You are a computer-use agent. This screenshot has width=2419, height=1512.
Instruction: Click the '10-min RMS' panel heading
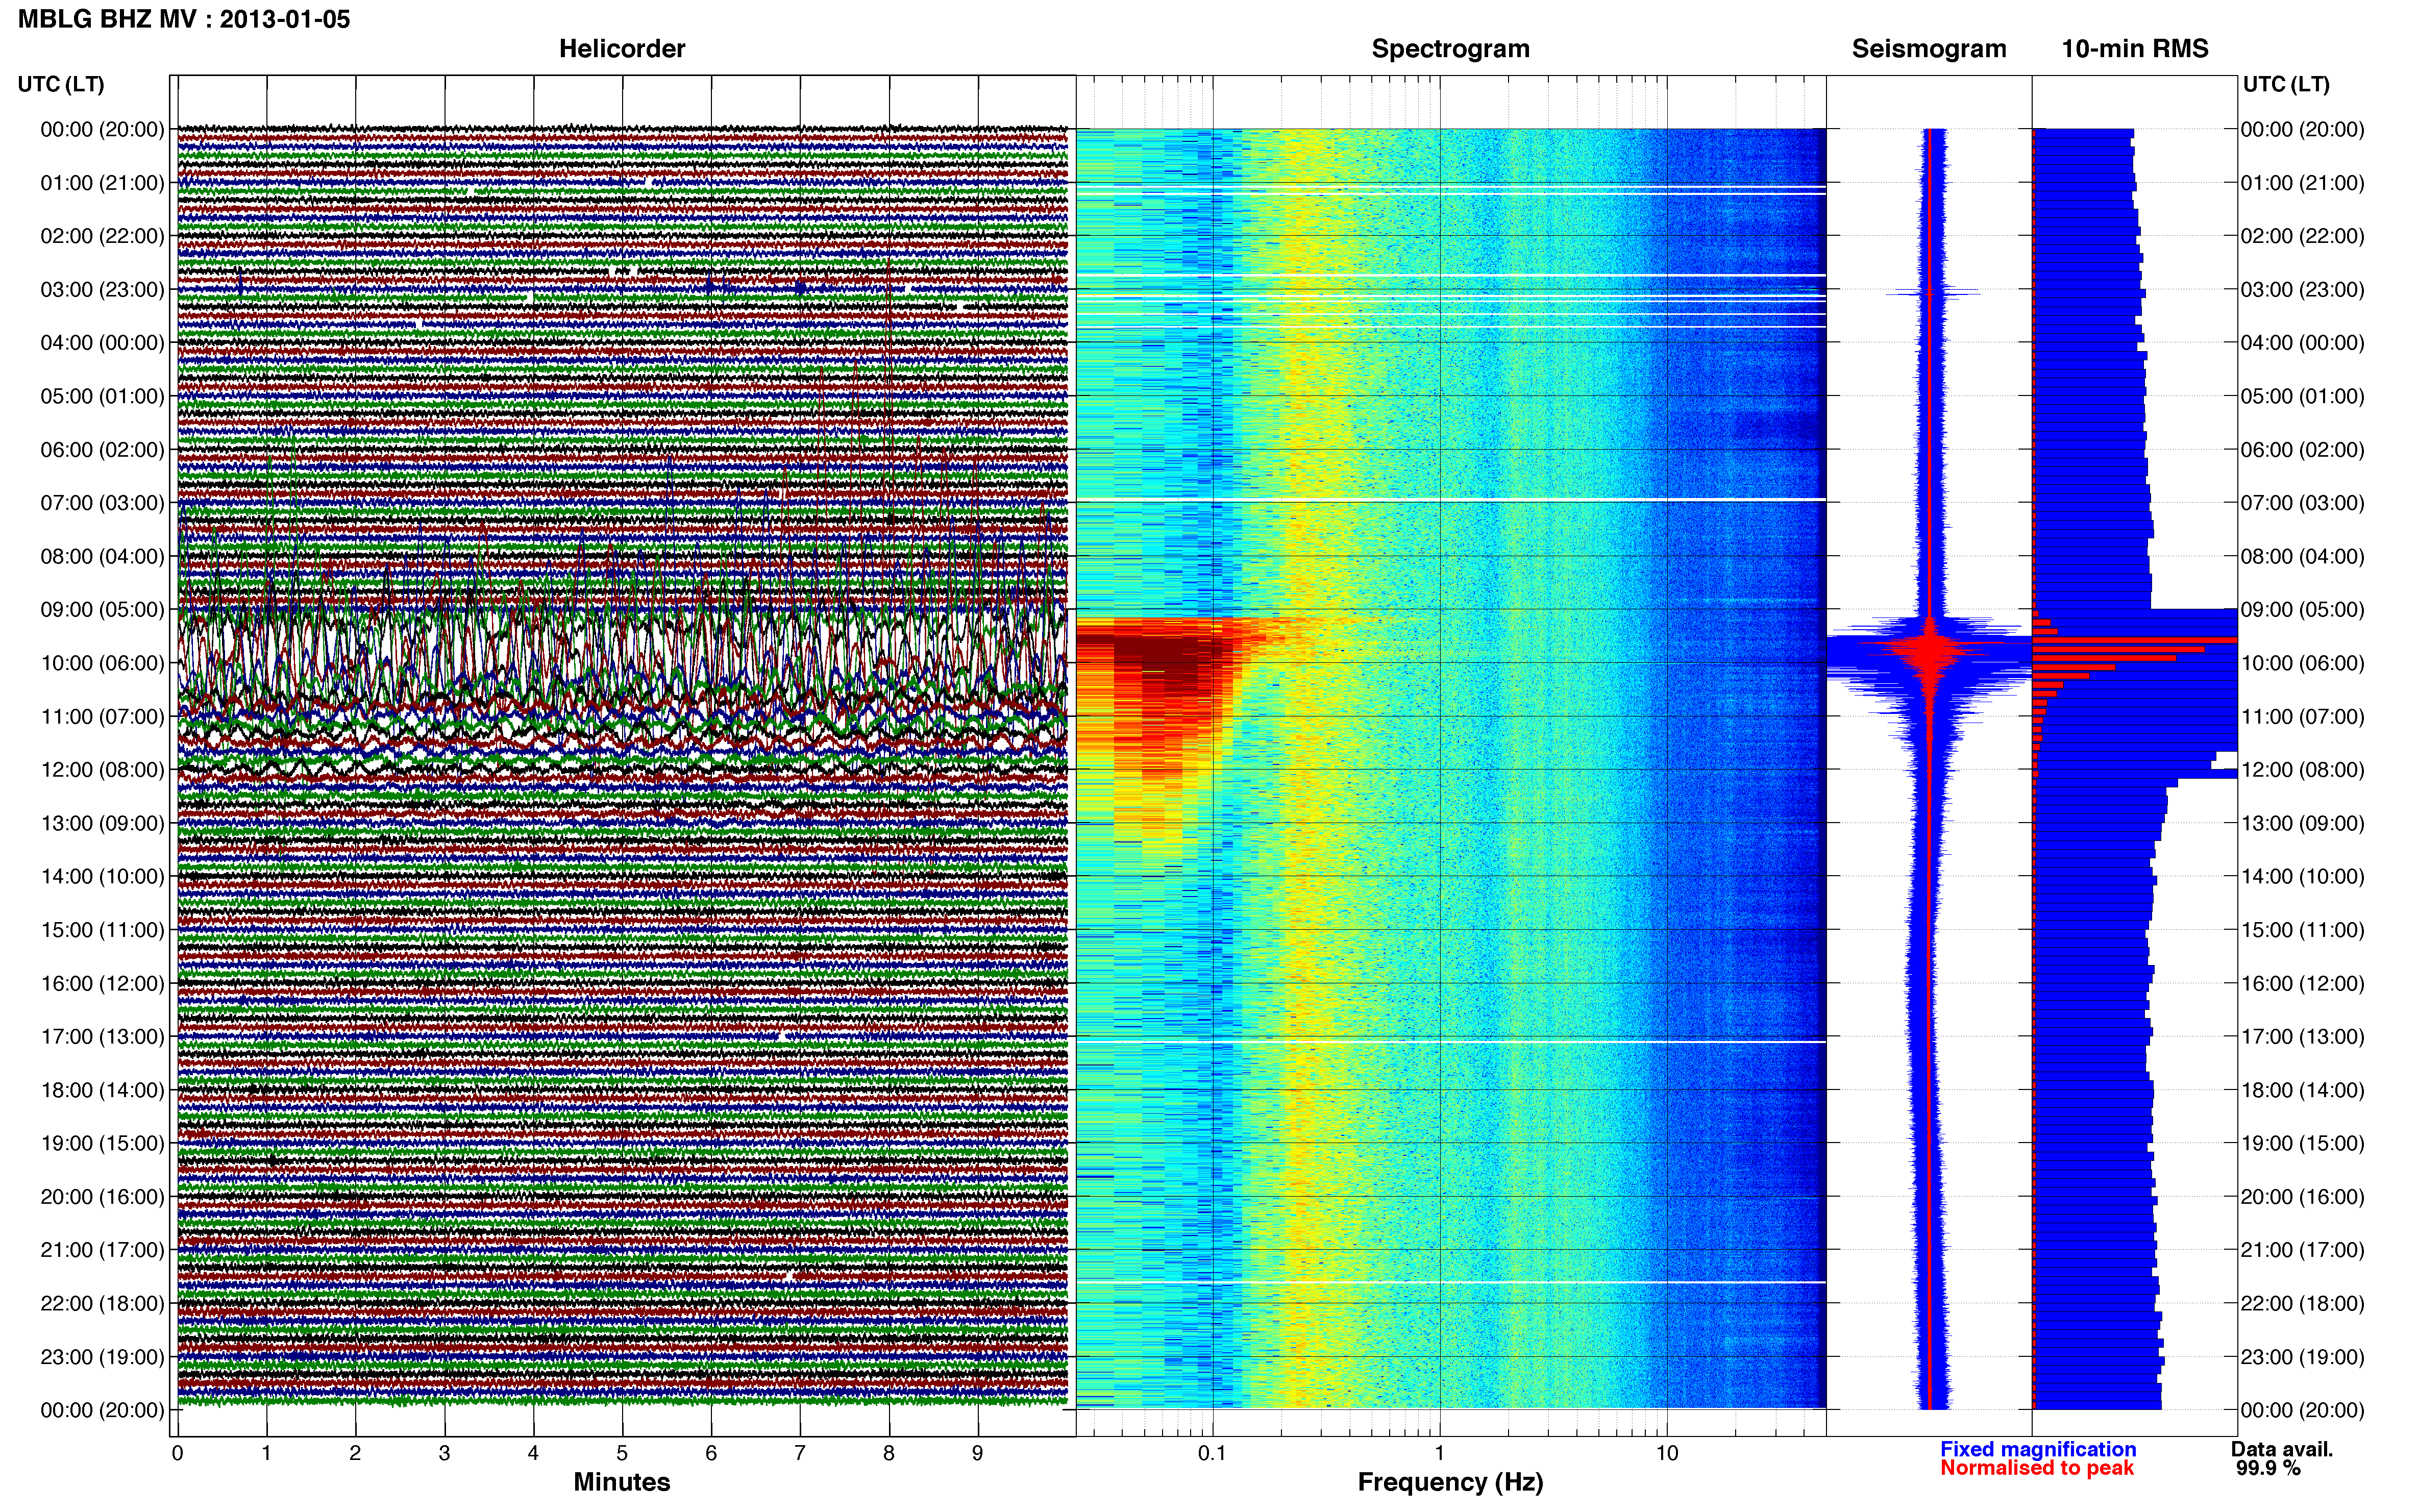pos(2135,49)
